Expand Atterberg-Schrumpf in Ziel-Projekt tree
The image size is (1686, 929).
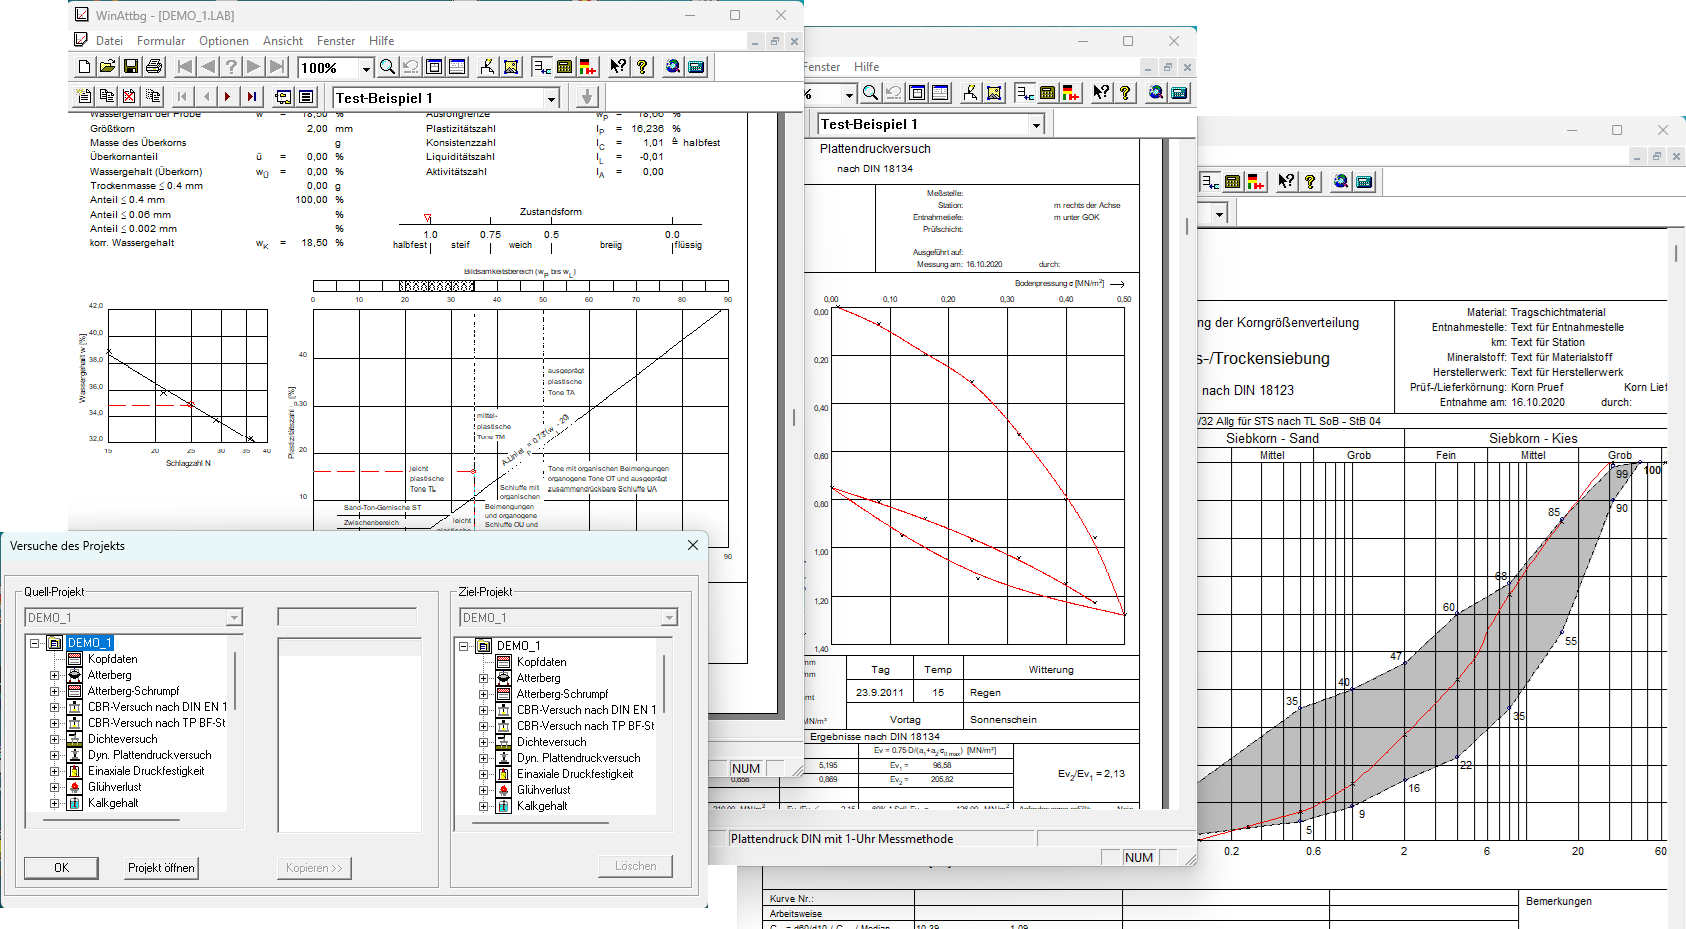pos(483,694)
